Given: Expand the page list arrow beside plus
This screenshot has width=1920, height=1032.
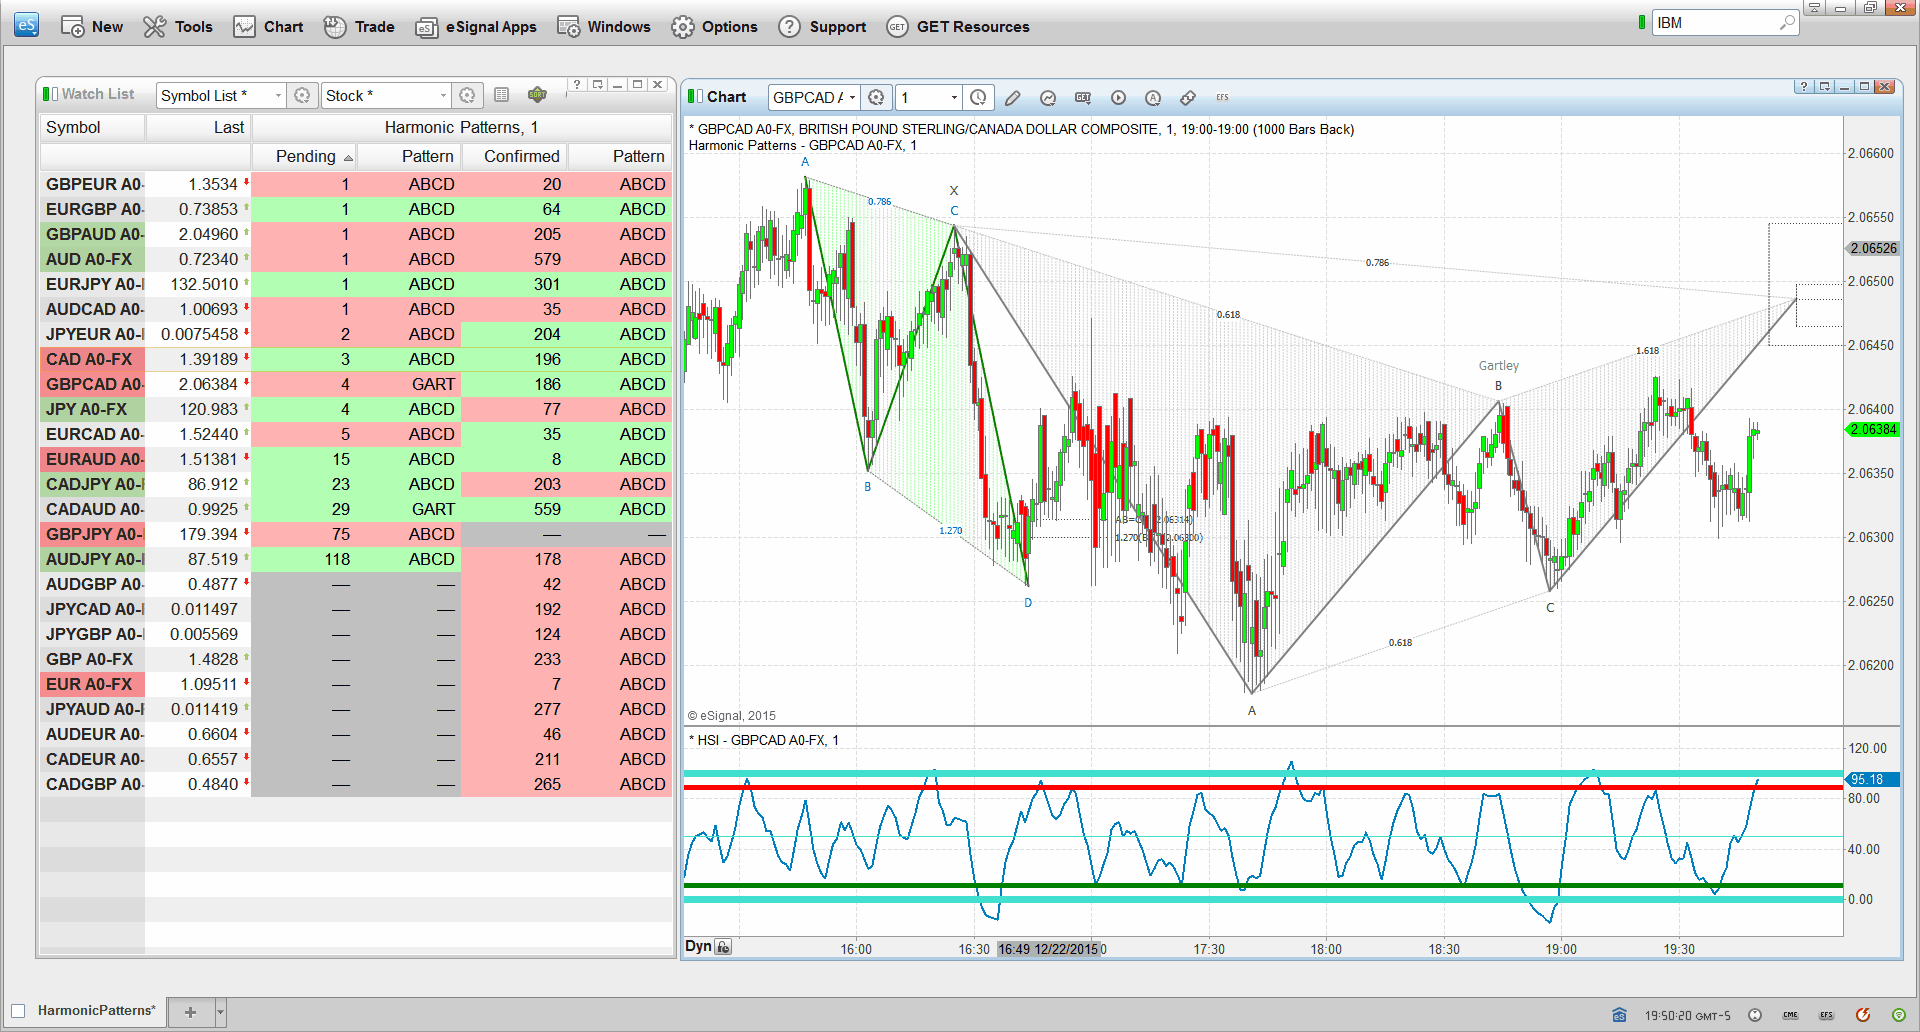Looking at the screenshot, I should coord(221,1012).
